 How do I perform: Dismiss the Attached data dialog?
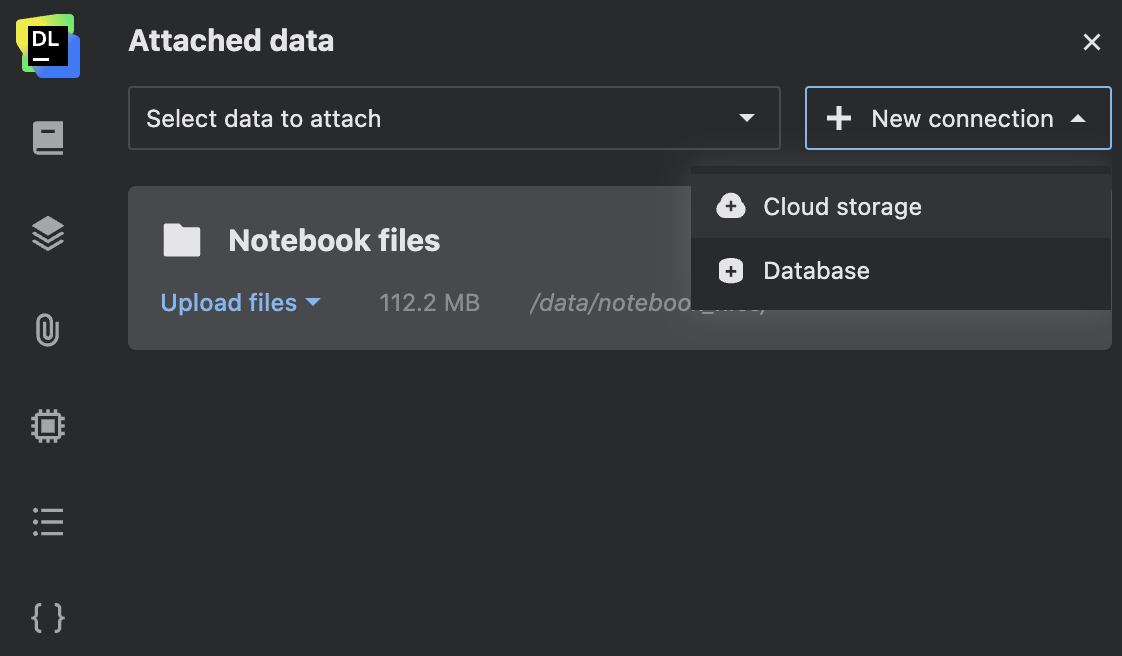pyautogui.click(x=1091, y=42)
